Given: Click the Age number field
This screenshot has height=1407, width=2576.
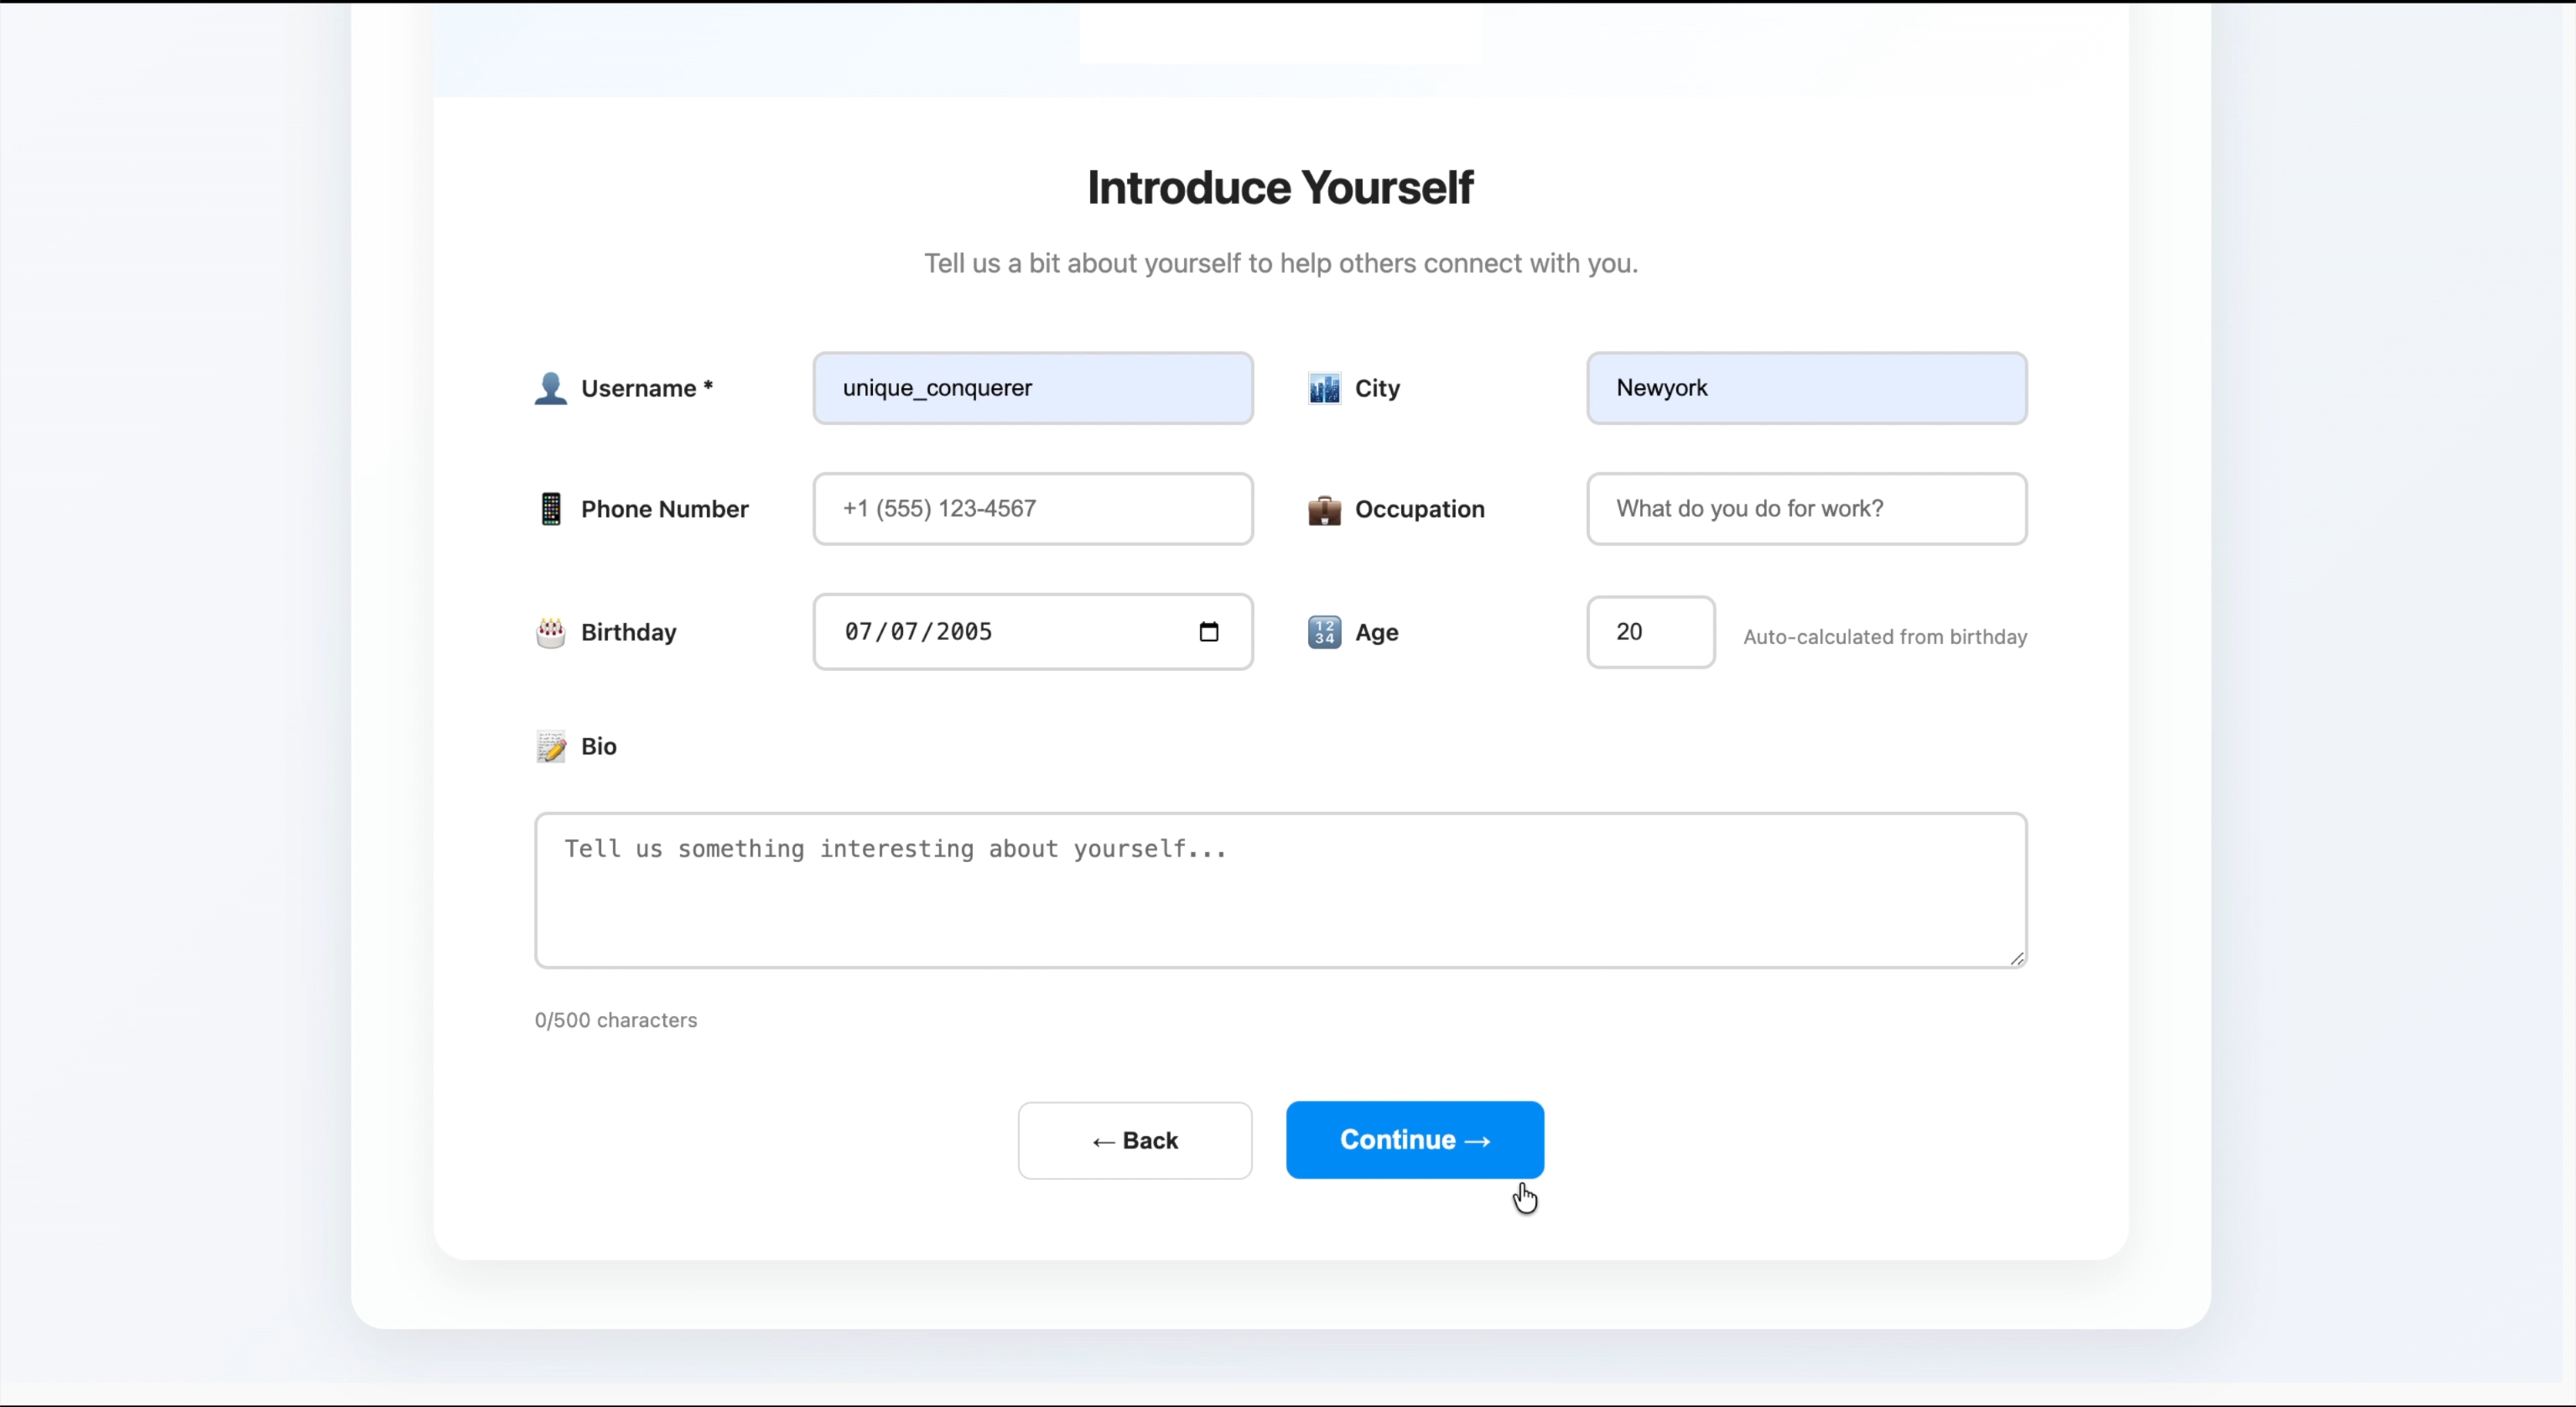Looking at the screenshot, I should [1650, 632].
